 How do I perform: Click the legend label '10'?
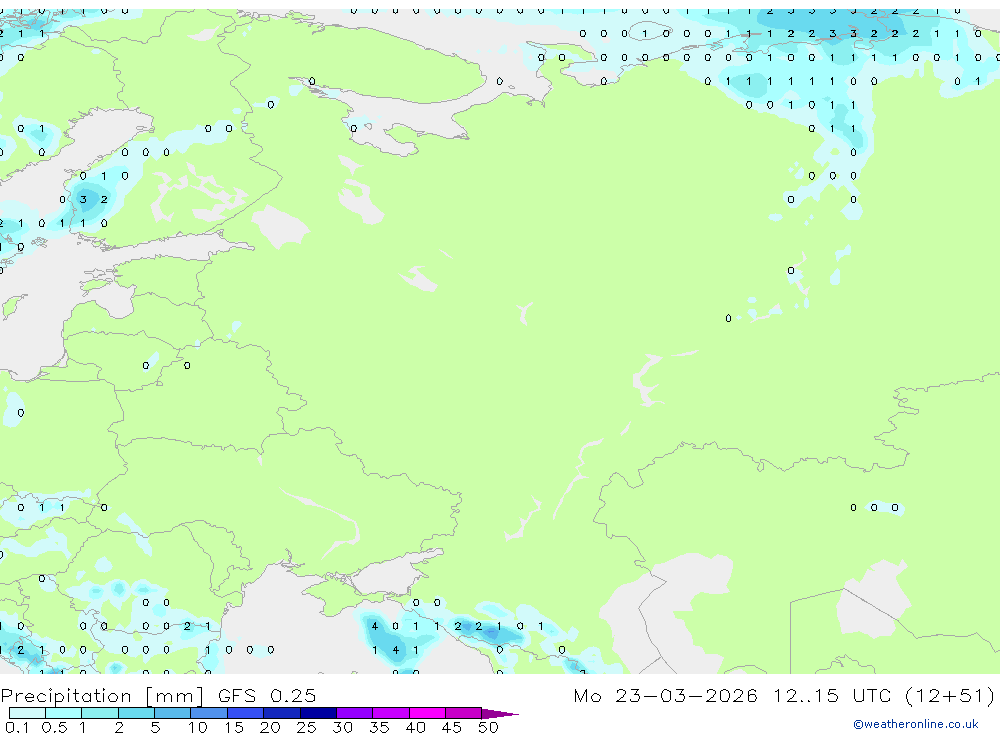point(198,727)
